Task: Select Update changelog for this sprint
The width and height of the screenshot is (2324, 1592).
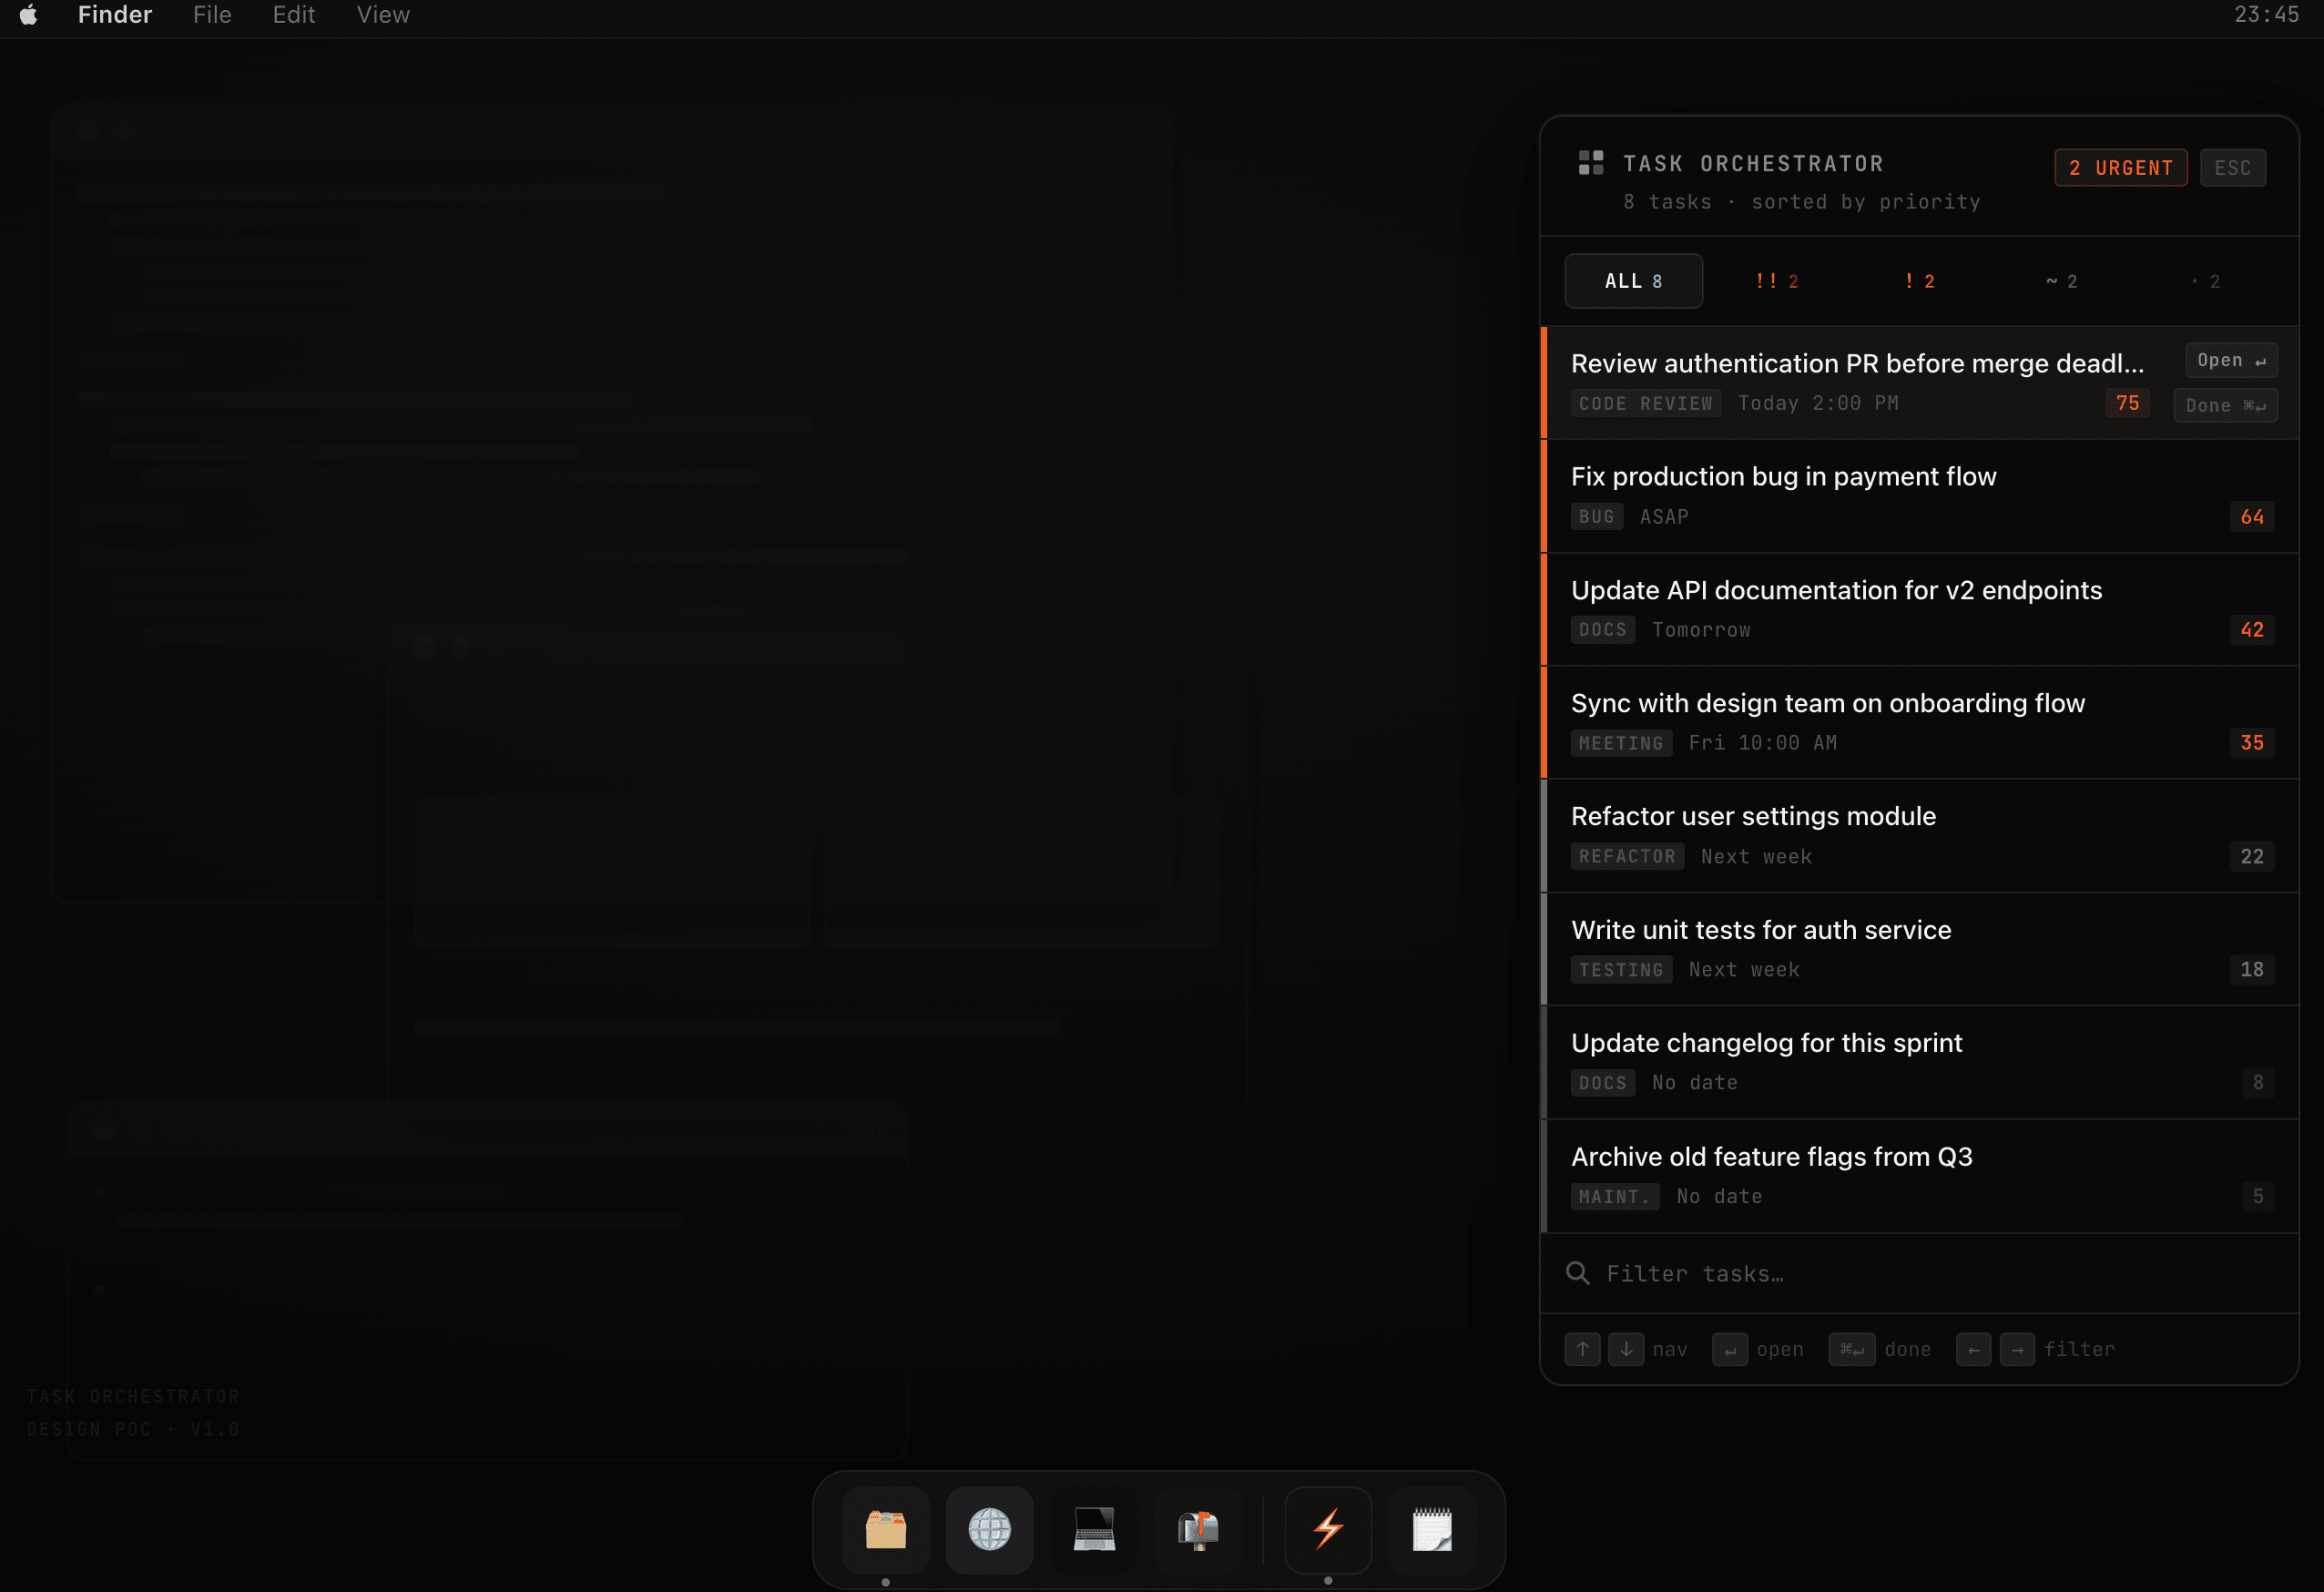Action: click(x=1919, y=1062)
